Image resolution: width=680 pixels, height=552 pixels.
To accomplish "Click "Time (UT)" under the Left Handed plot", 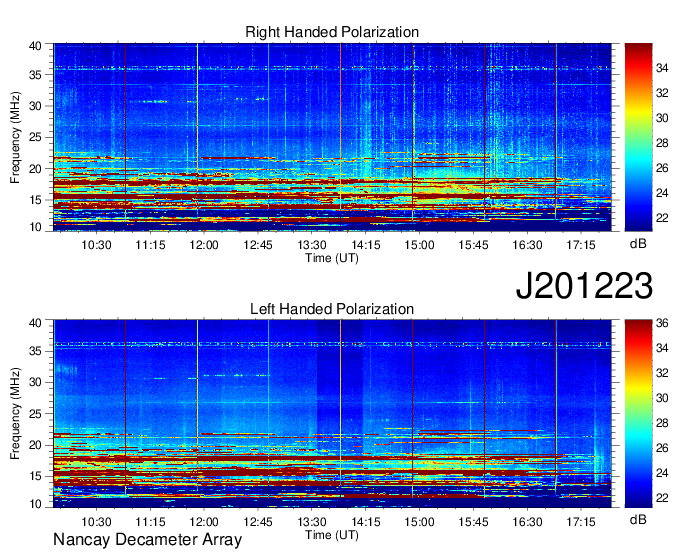I will tap(332, 535).
